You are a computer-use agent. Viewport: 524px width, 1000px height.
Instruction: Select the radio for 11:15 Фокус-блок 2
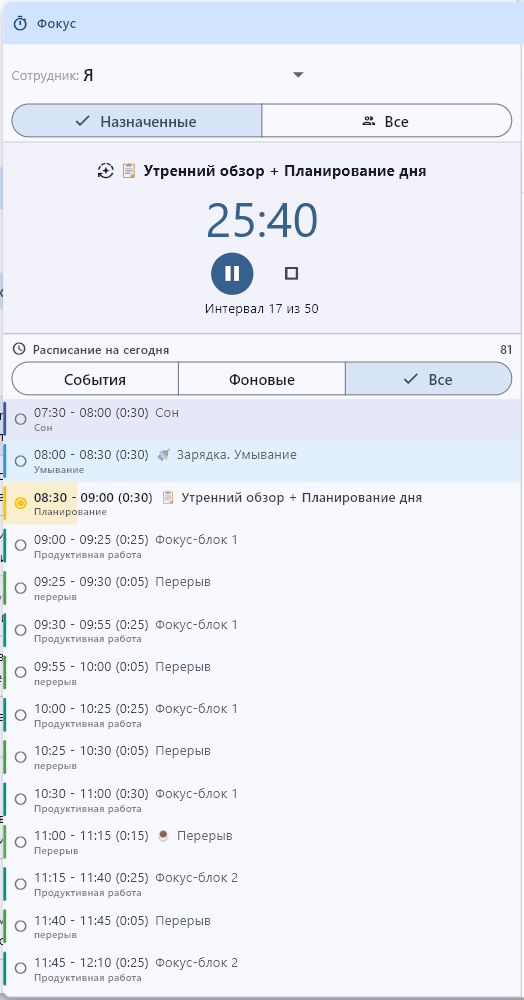(x=20, y=884)
